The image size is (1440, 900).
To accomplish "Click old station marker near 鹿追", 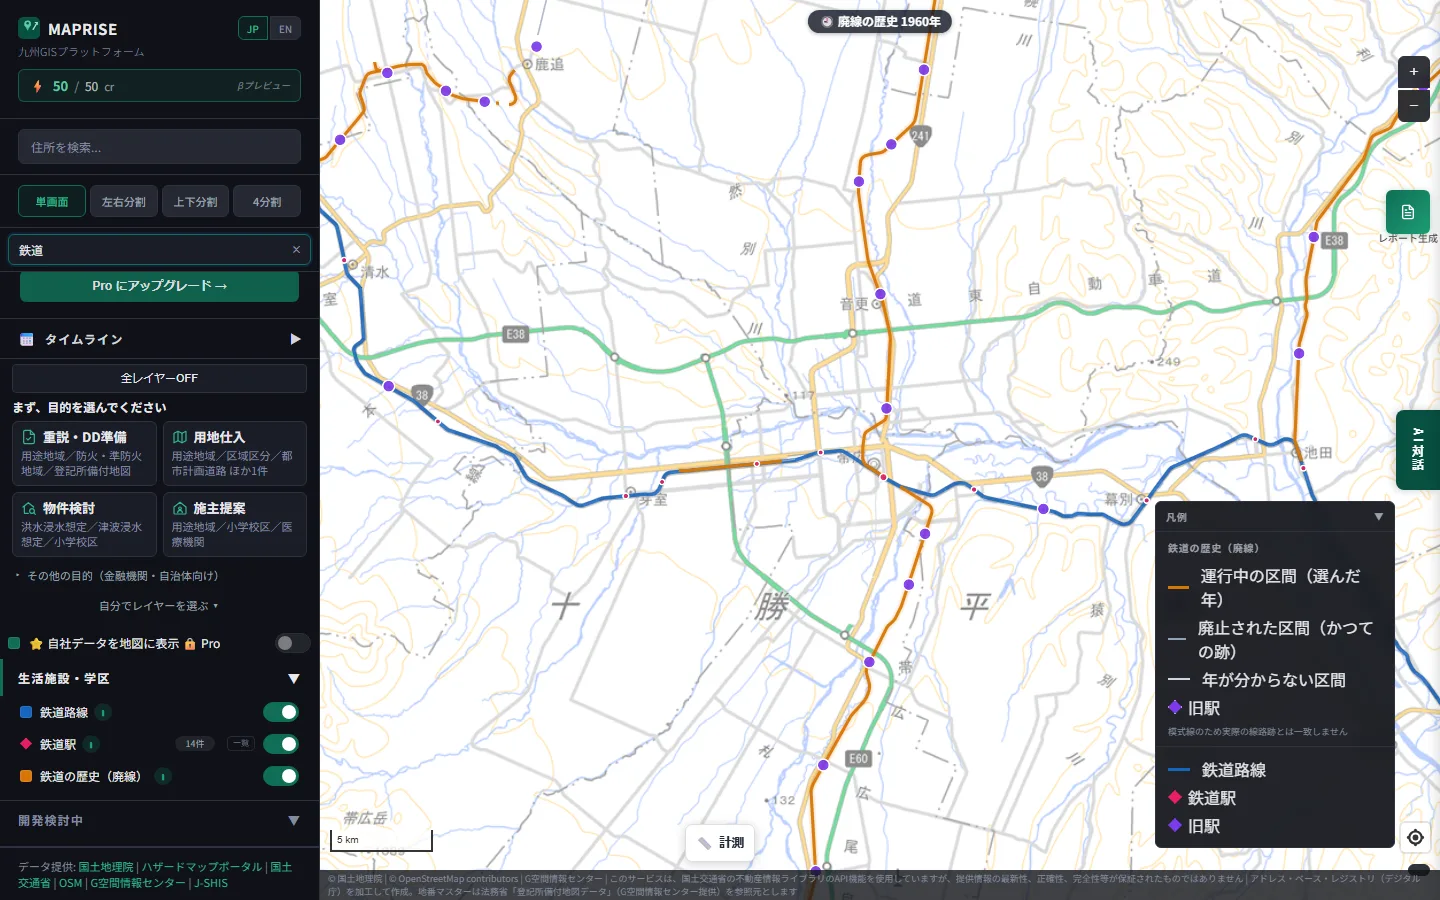I will 536,47.
